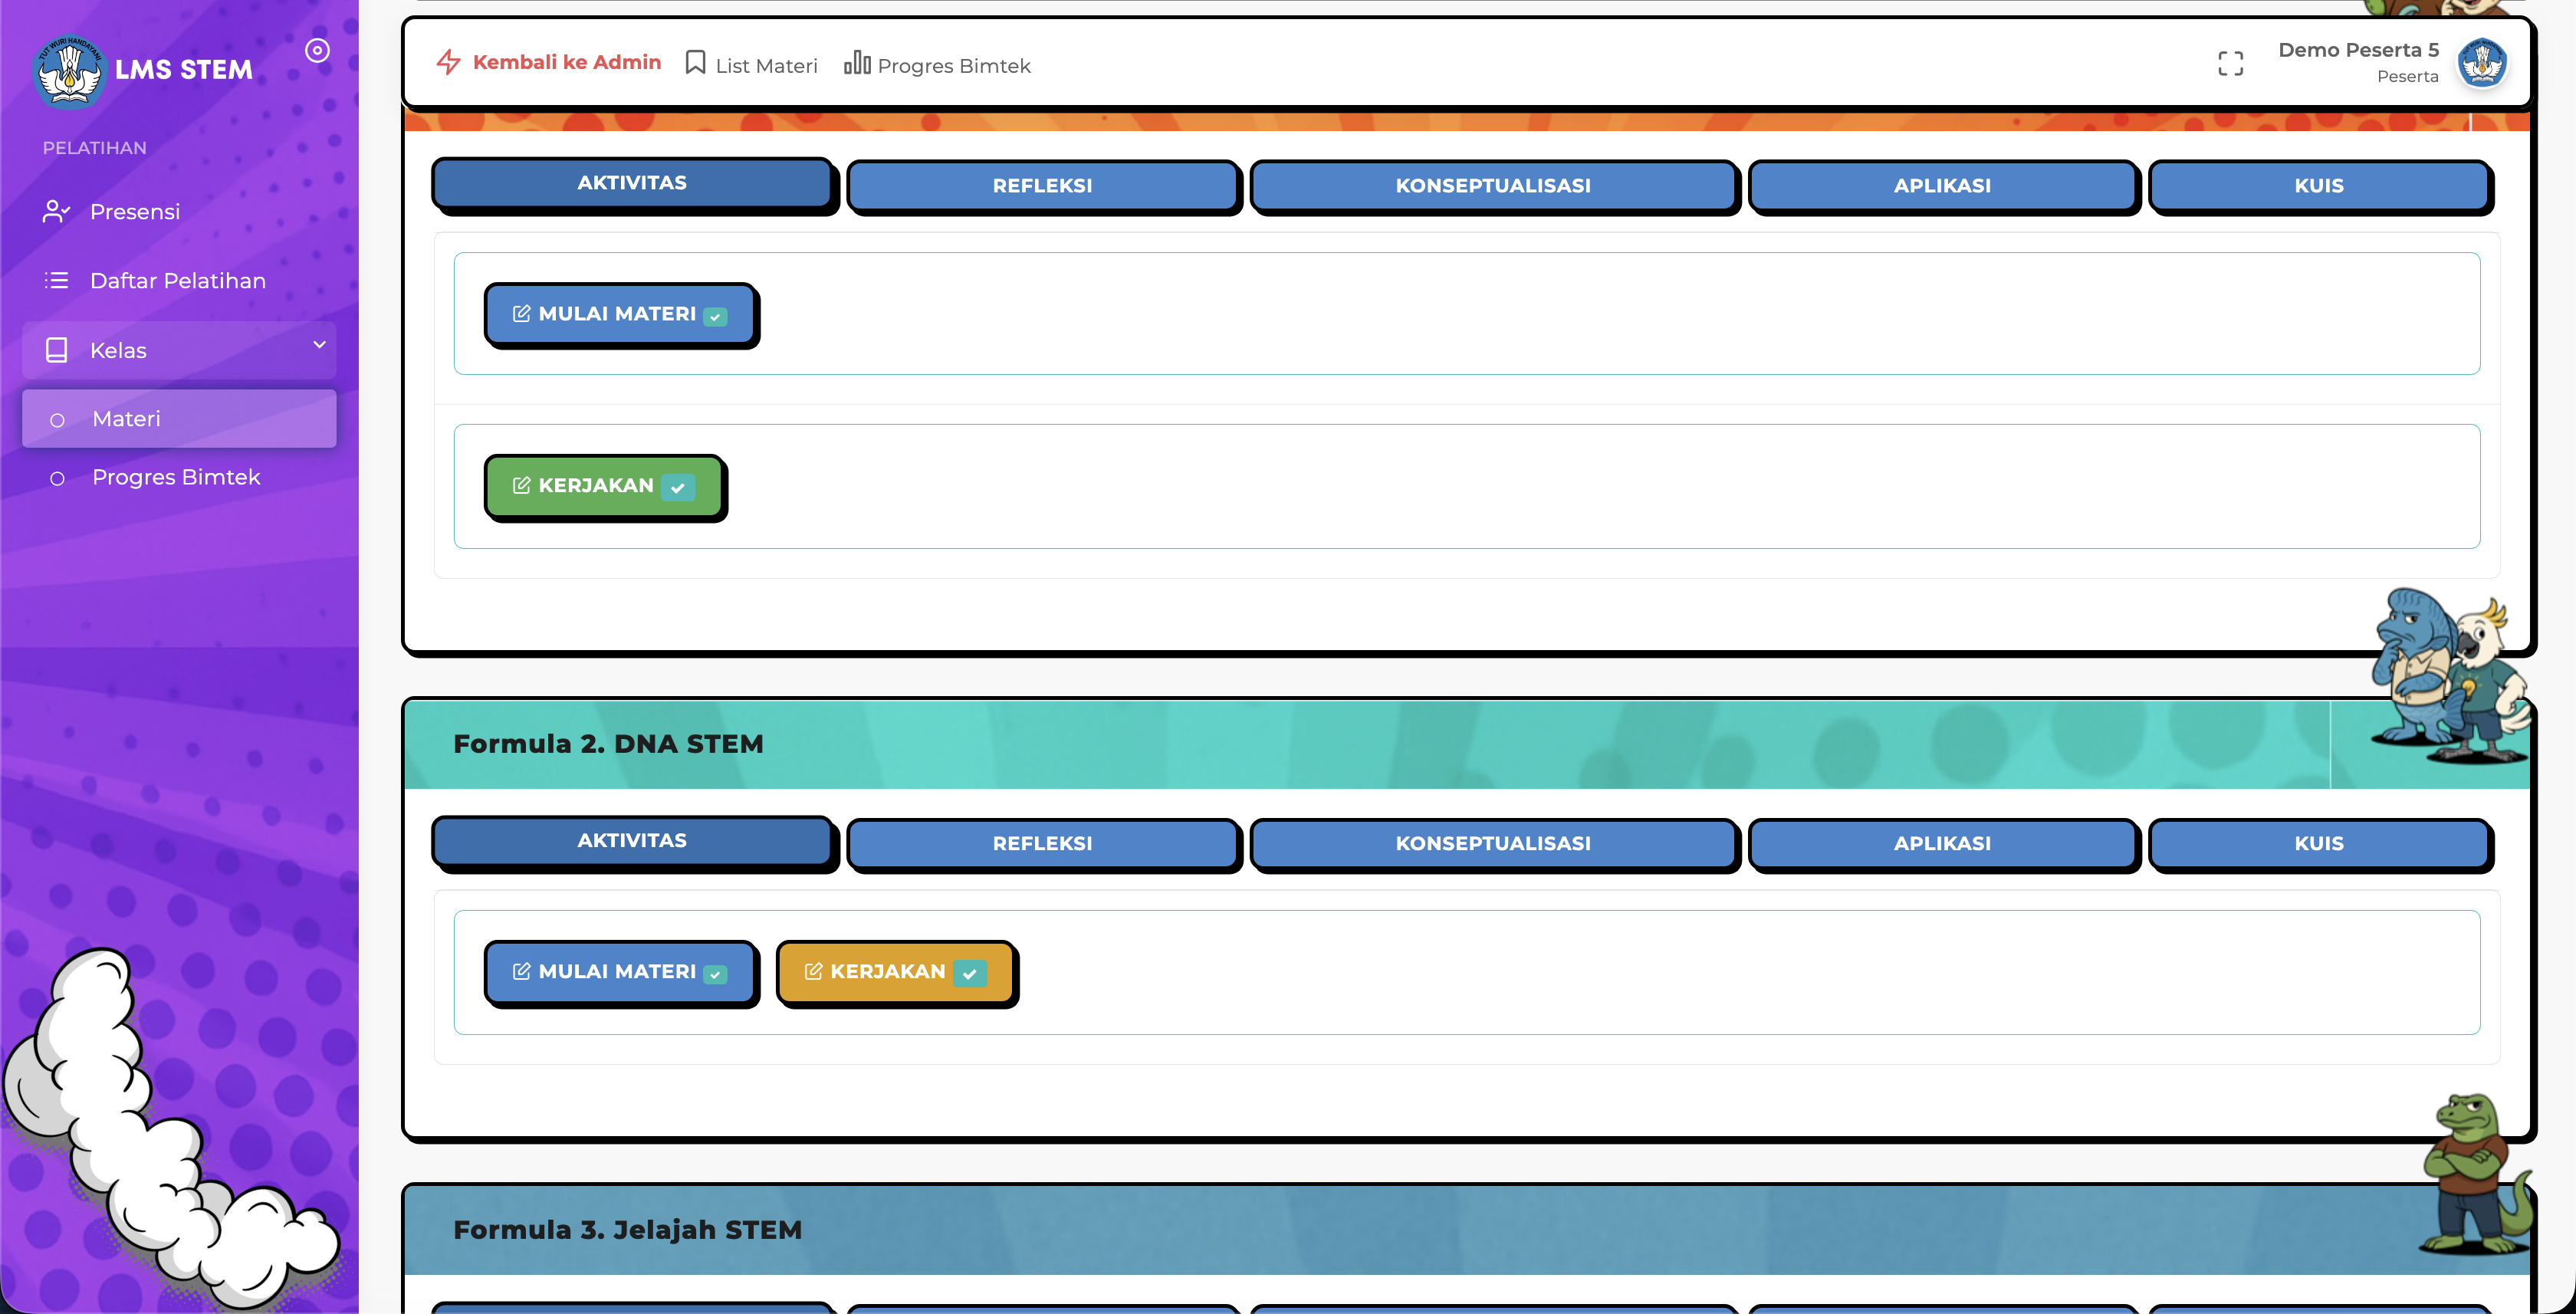2576x1314 pixels.
Task: Open the KUIS tab under Formula 2
Action: coord(2318,843)
